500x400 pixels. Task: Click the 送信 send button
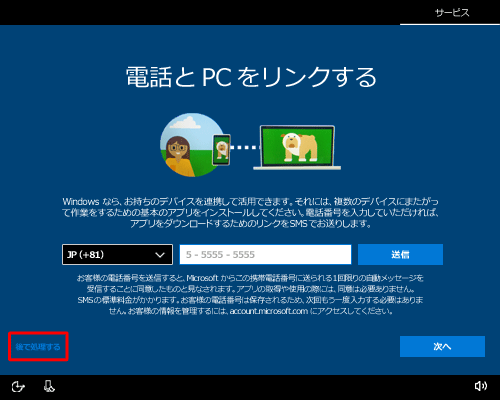click(400, 255)
